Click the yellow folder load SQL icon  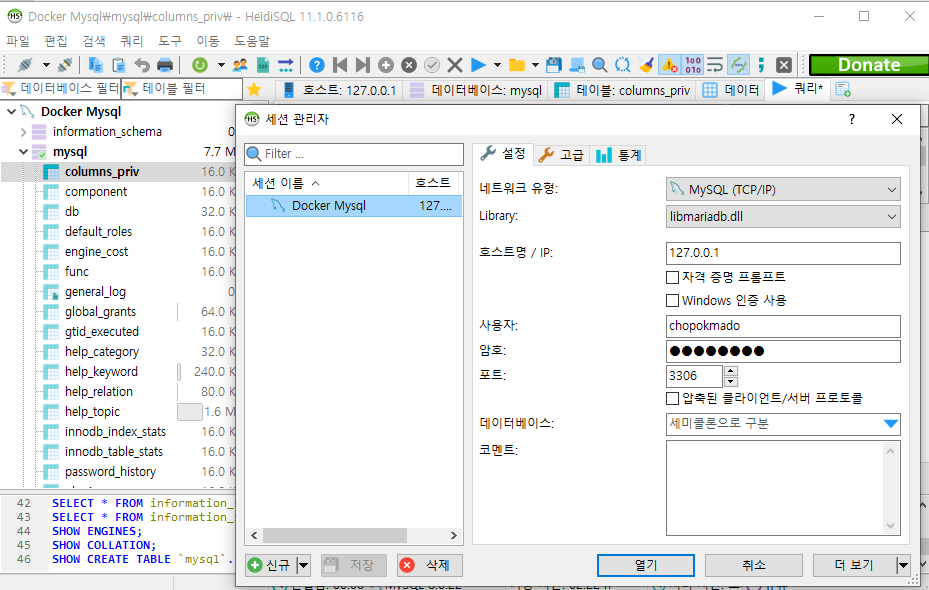(517, 65)
